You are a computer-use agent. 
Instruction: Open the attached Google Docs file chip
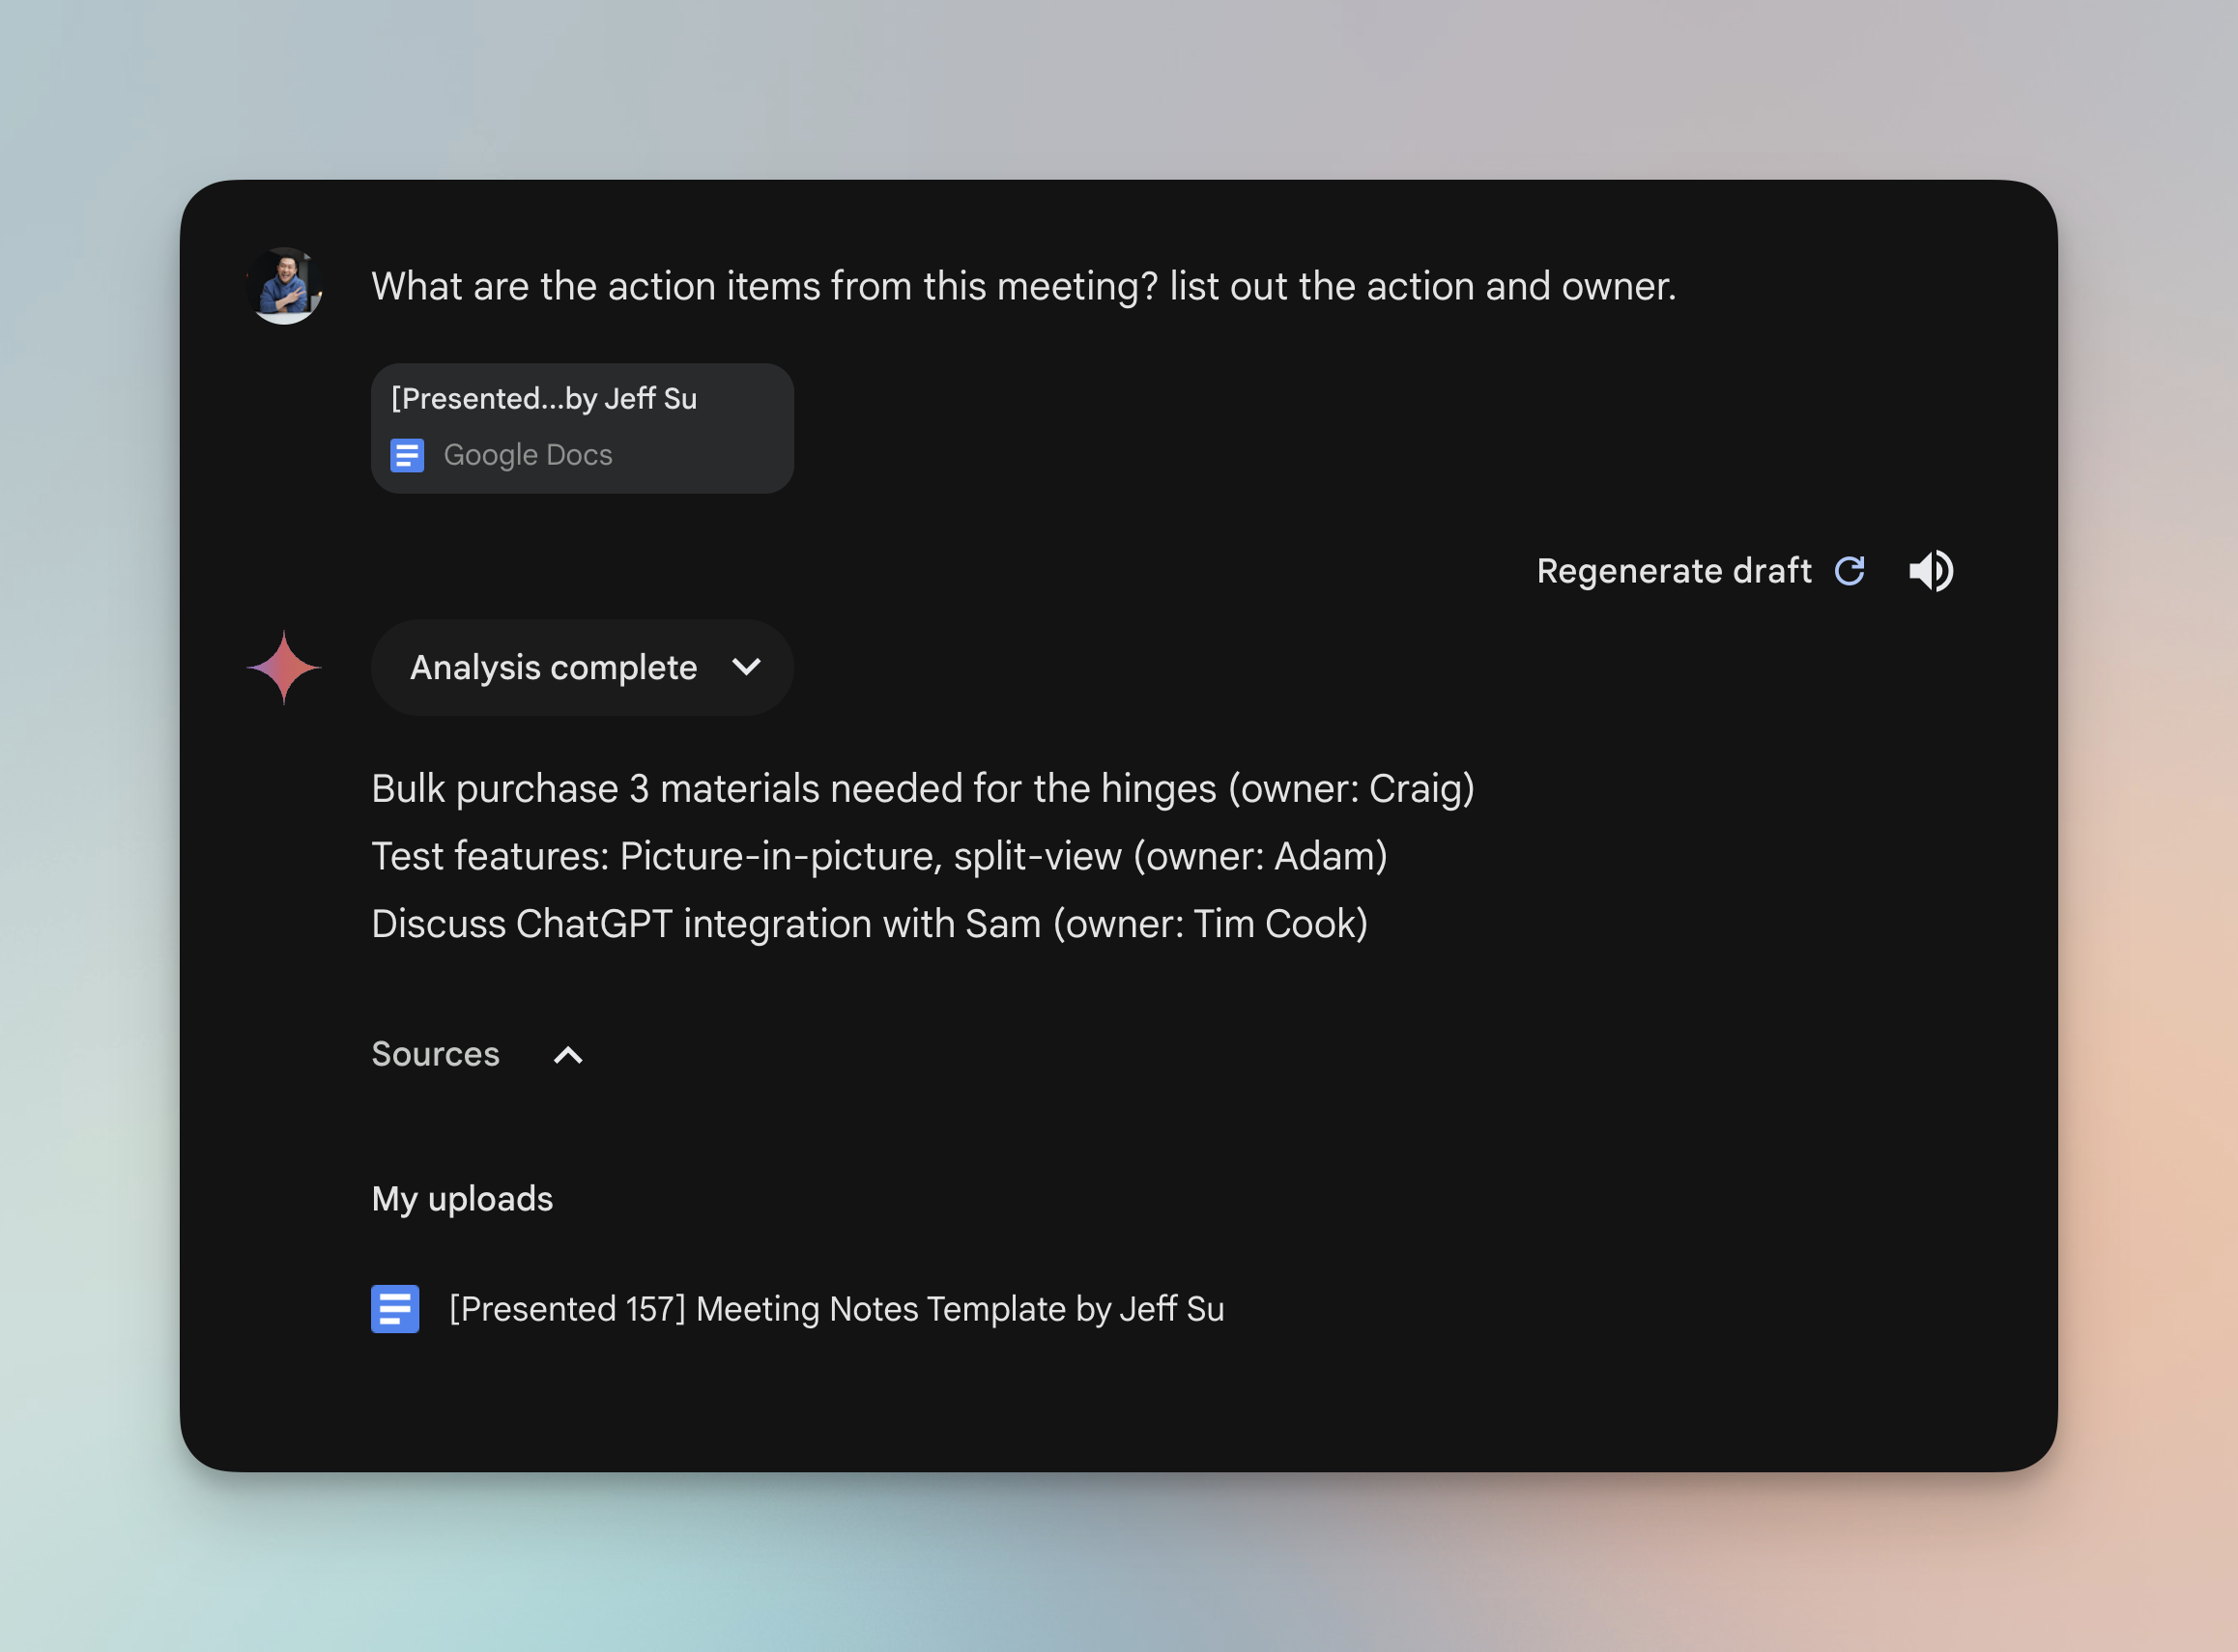(x=582, y=428)
